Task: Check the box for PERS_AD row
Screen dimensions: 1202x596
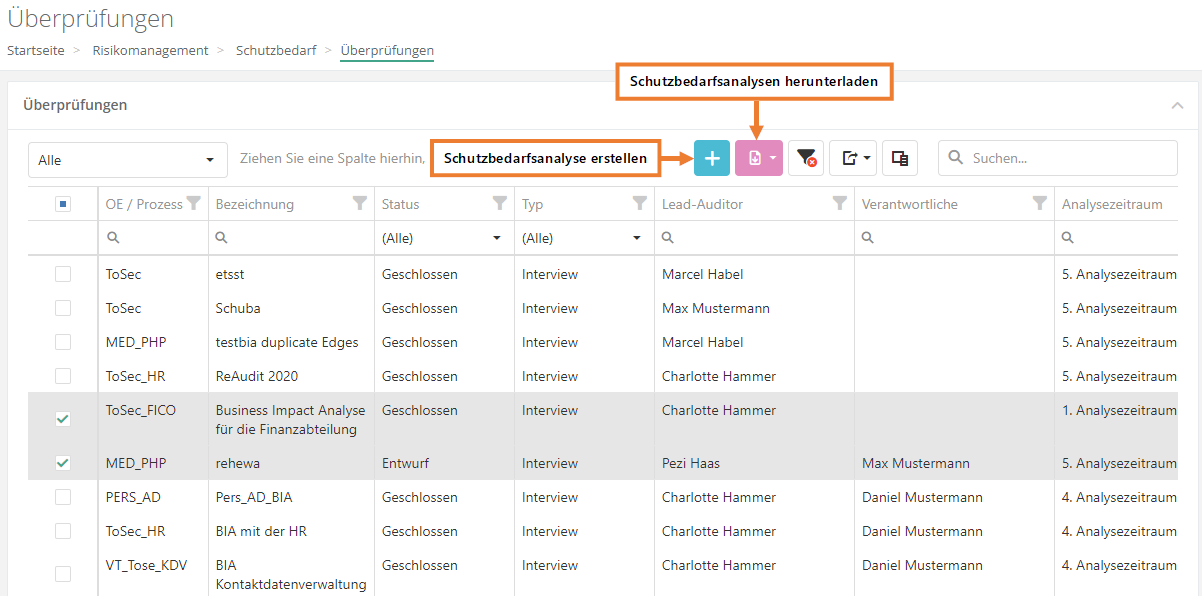Action: 63,497
